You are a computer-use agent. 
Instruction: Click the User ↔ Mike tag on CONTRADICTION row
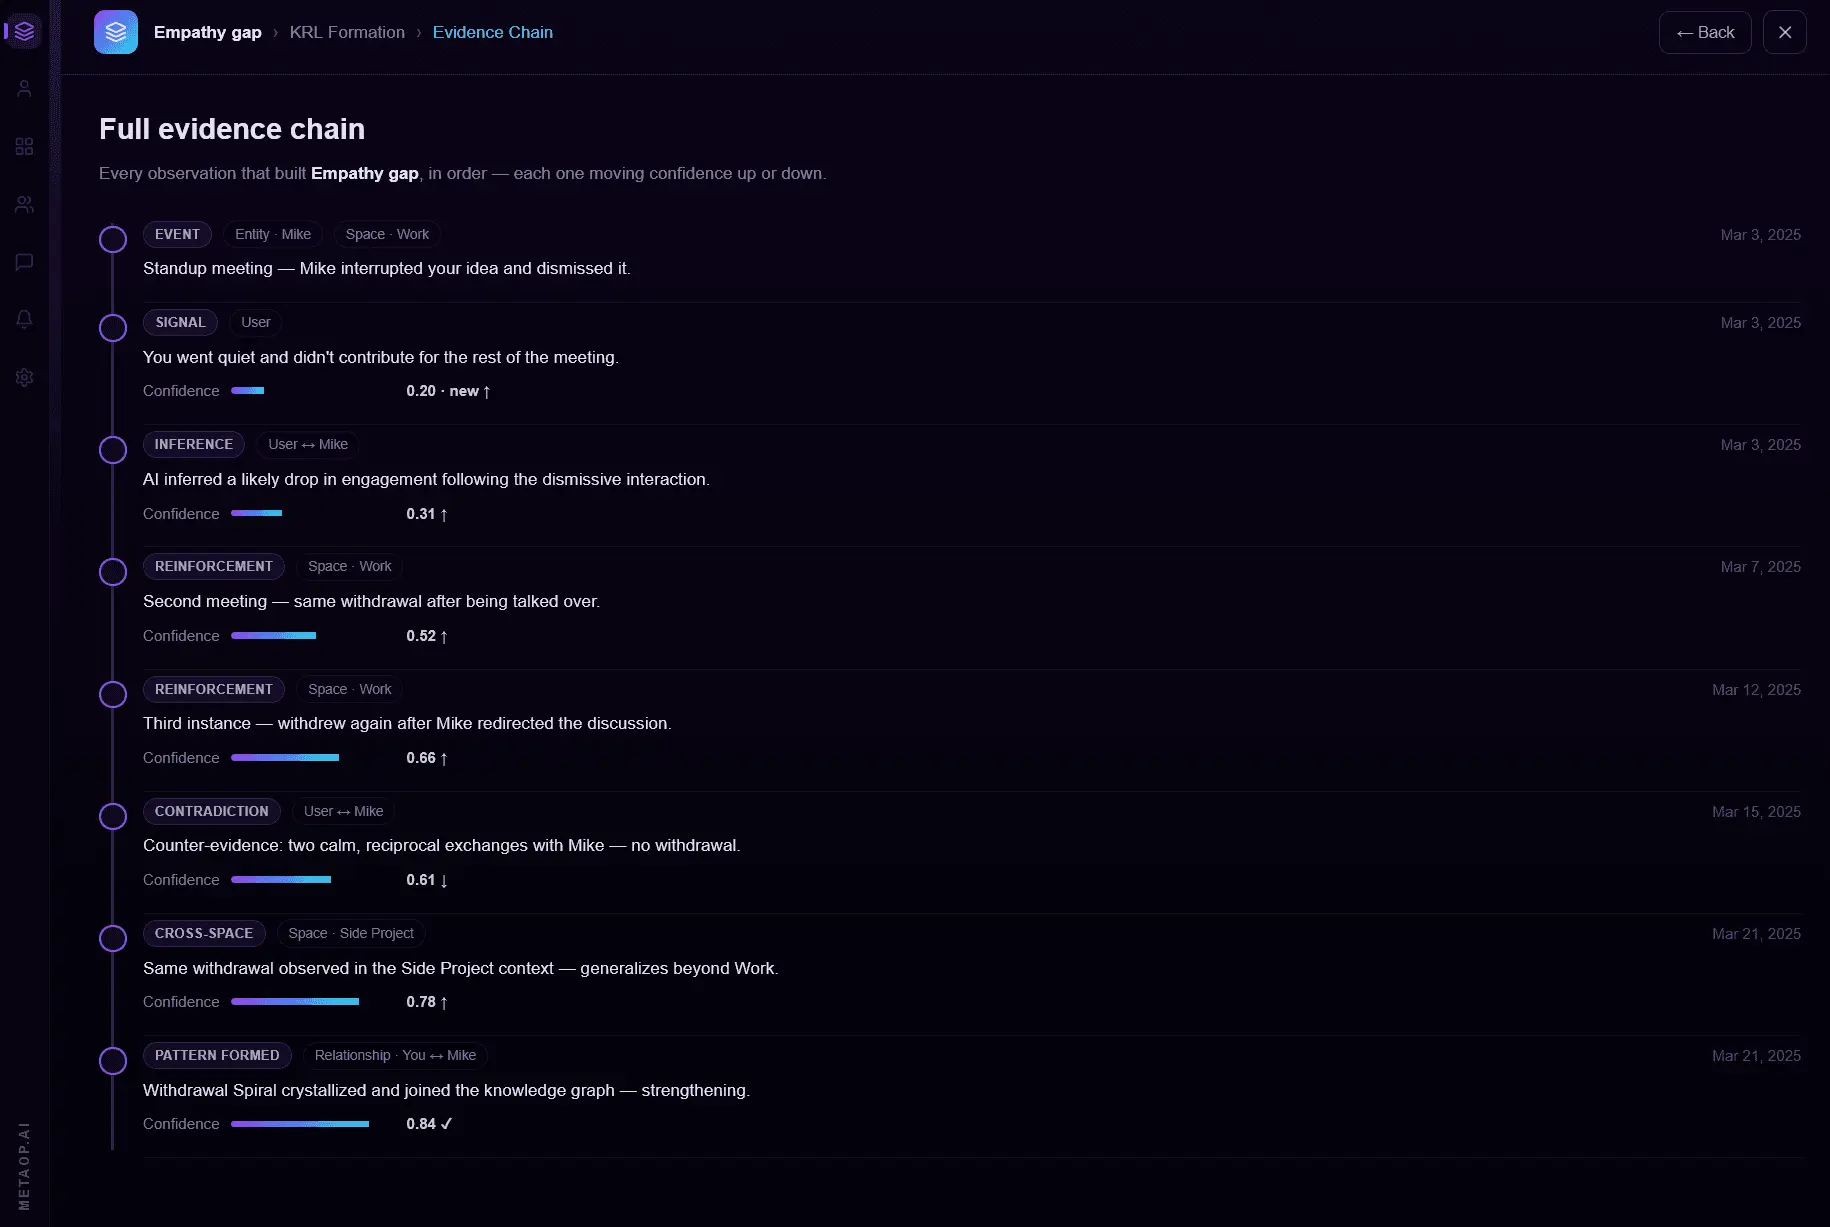[x=344, y=811]
